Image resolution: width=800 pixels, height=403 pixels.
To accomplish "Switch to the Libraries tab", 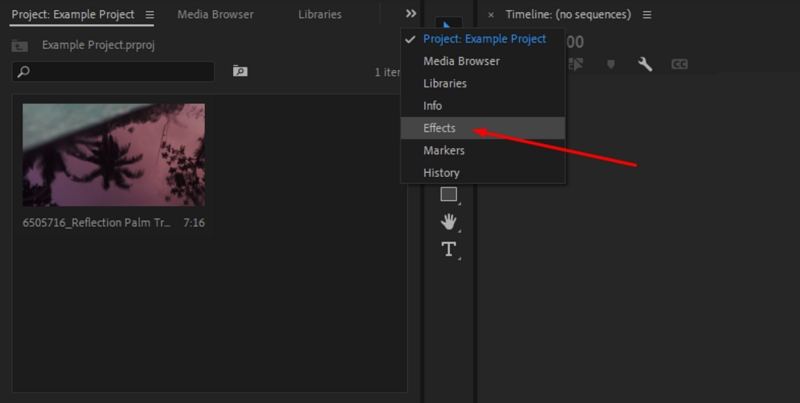I will click(x=320, y=14).
